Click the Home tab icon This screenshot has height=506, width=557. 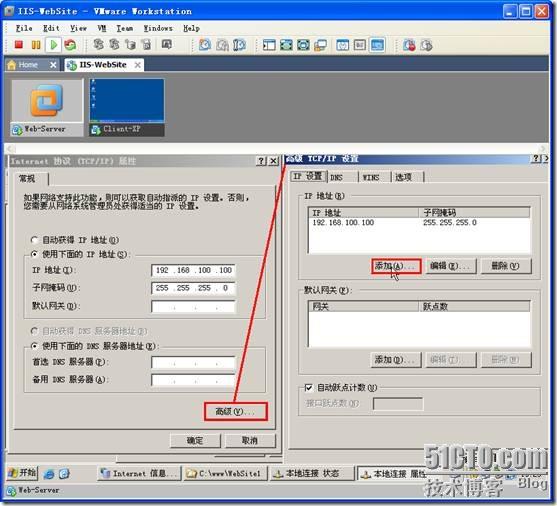(x=11, y=65)
